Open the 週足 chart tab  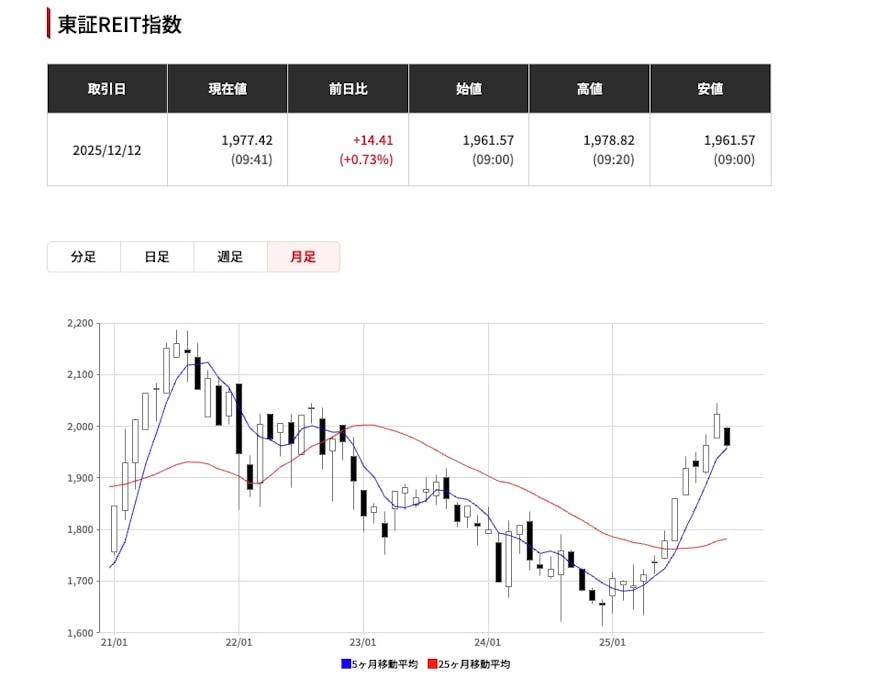pyautogui.click(x=230, y=257)
